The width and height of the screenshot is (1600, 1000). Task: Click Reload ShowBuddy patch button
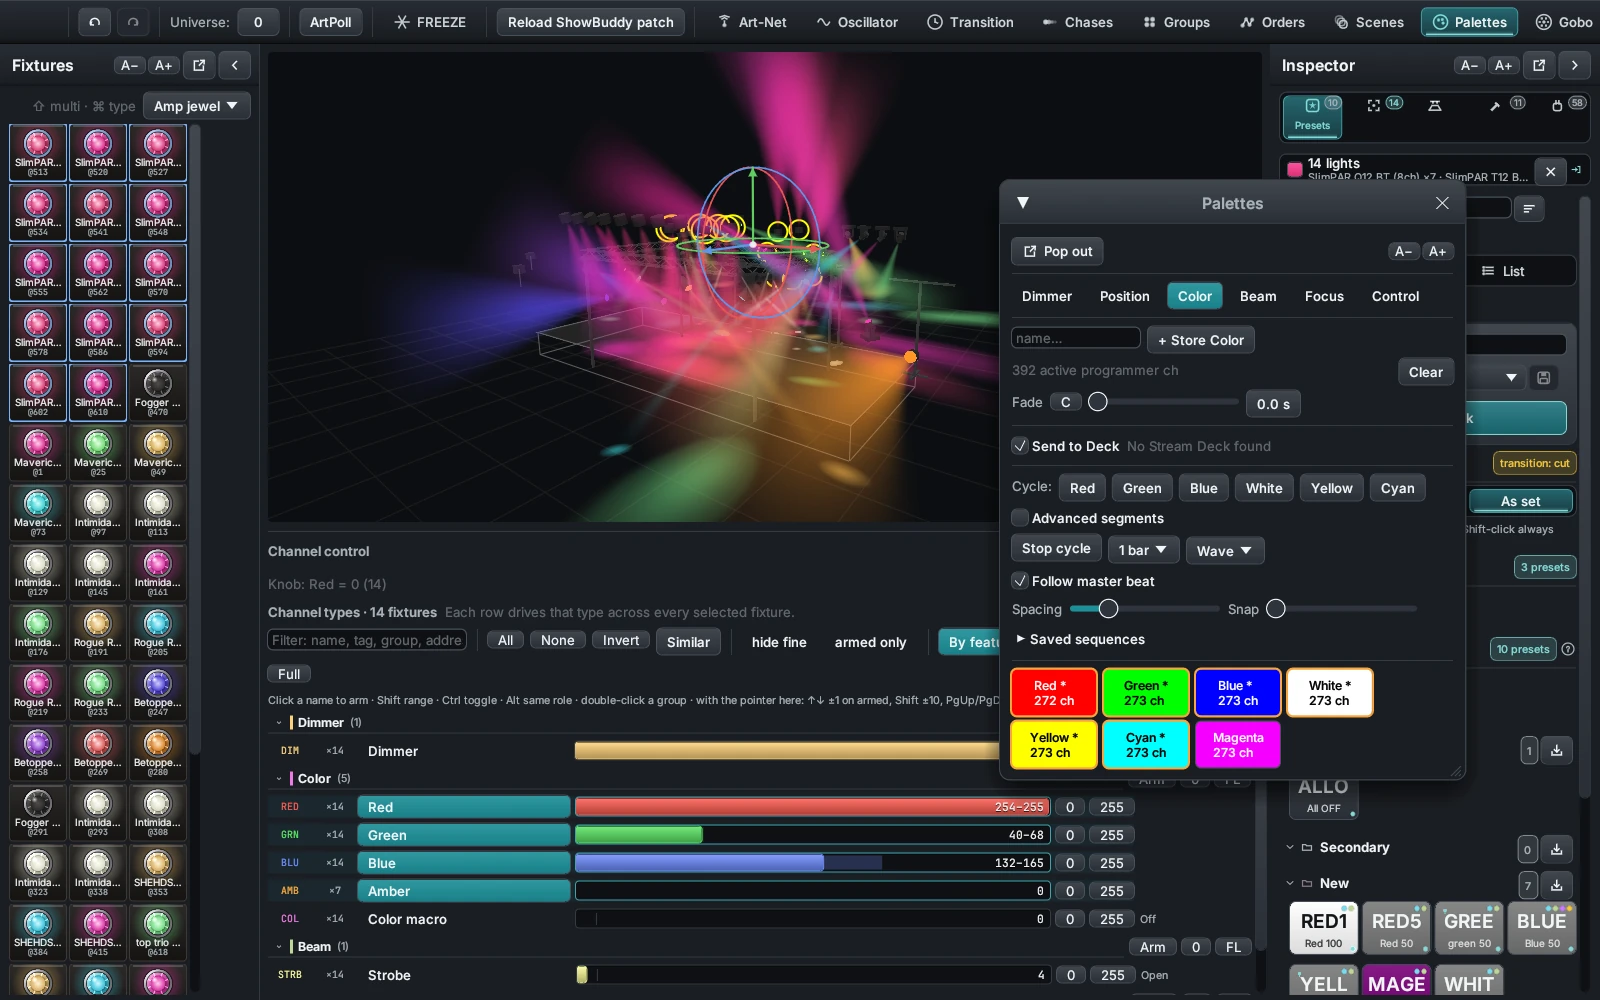click(590, 22)
